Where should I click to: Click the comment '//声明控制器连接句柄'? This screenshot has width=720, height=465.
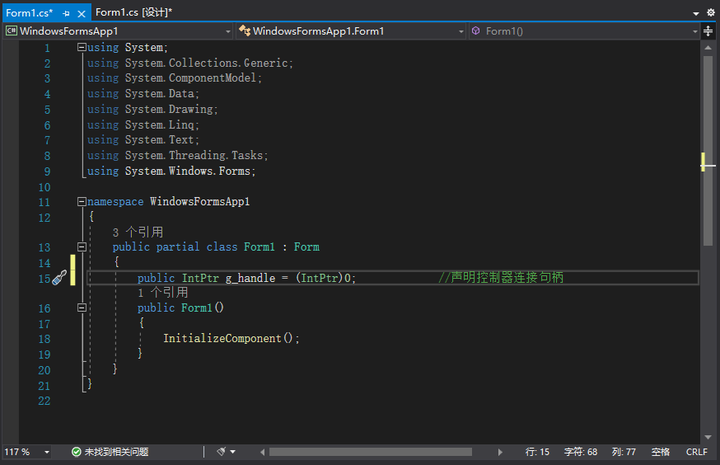pos(501,278)
